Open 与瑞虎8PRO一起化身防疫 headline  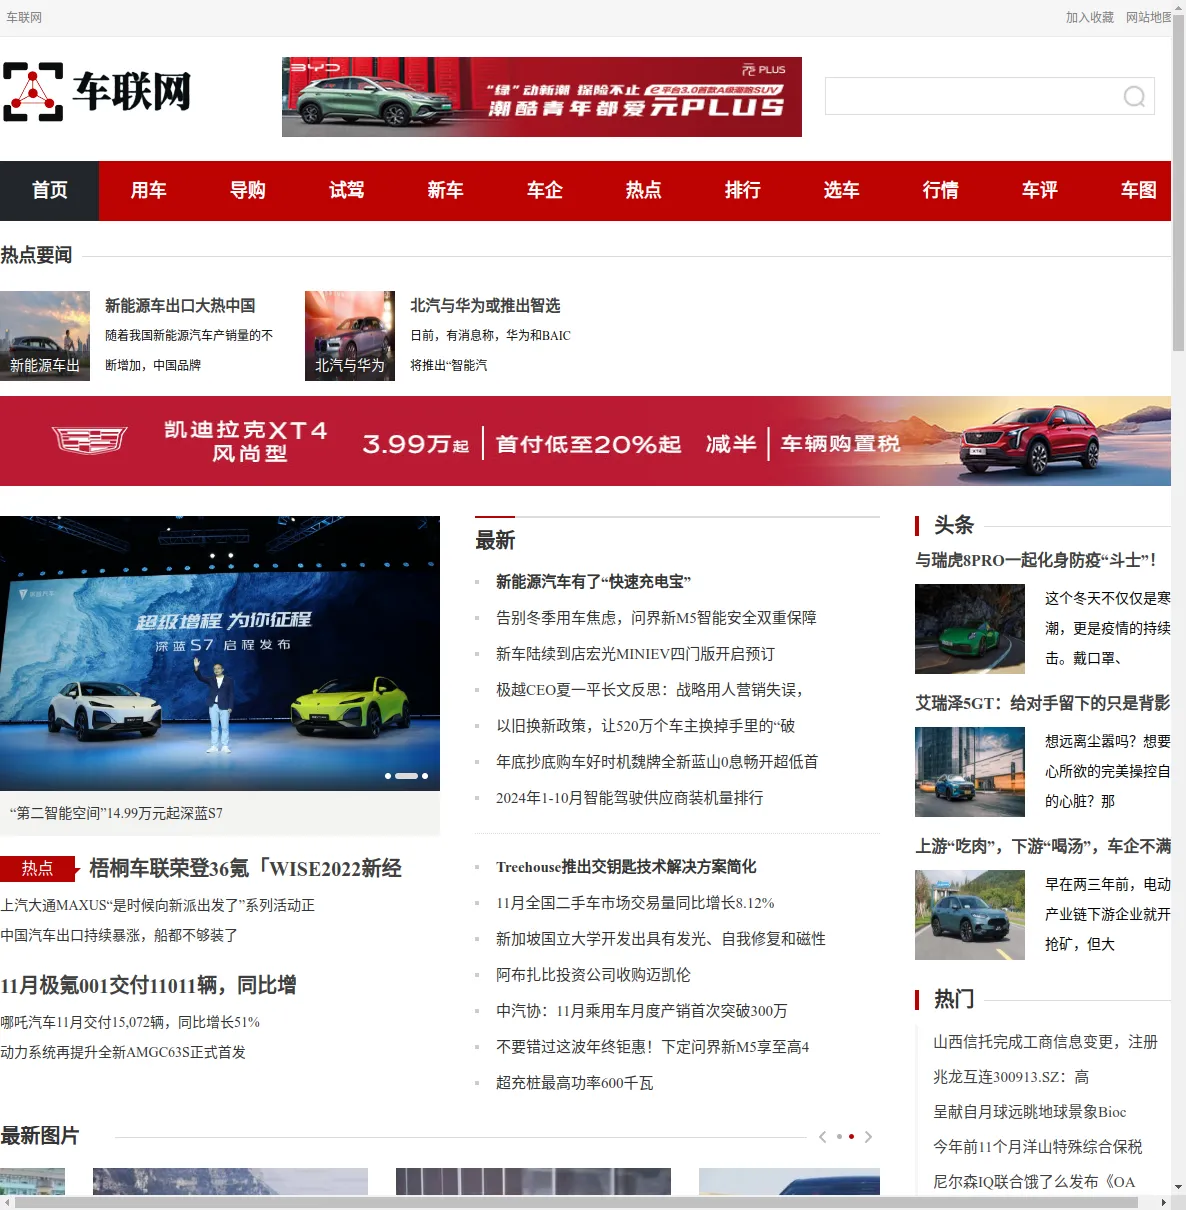pos(1036,560)
